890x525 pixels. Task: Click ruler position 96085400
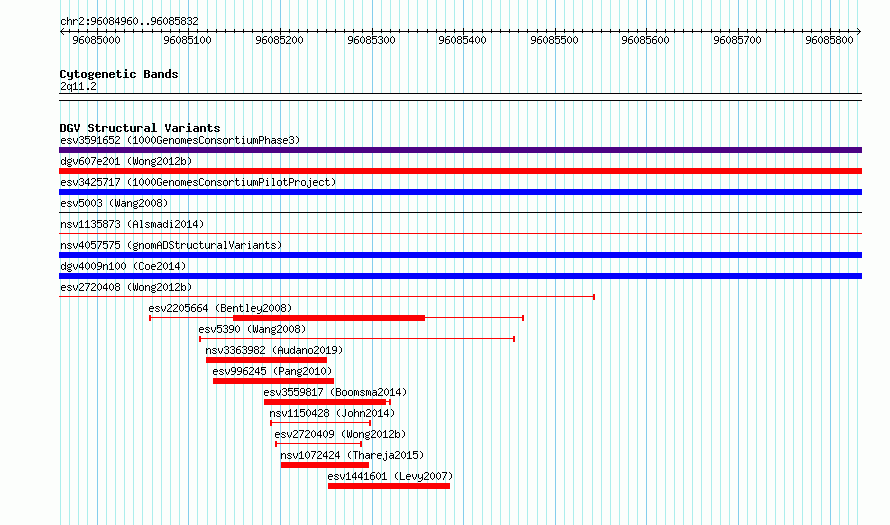(463, 40)
